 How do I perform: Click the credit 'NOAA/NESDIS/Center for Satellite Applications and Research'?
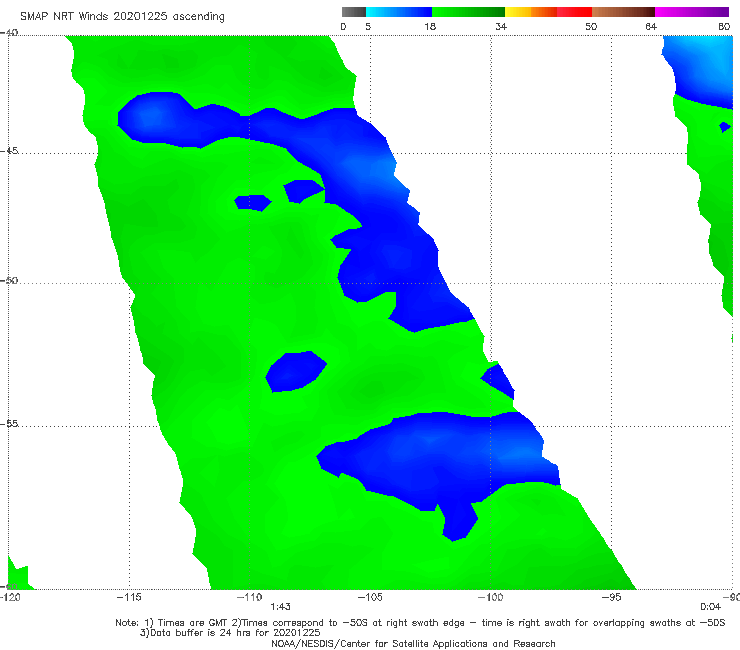(x=413, y=643)
